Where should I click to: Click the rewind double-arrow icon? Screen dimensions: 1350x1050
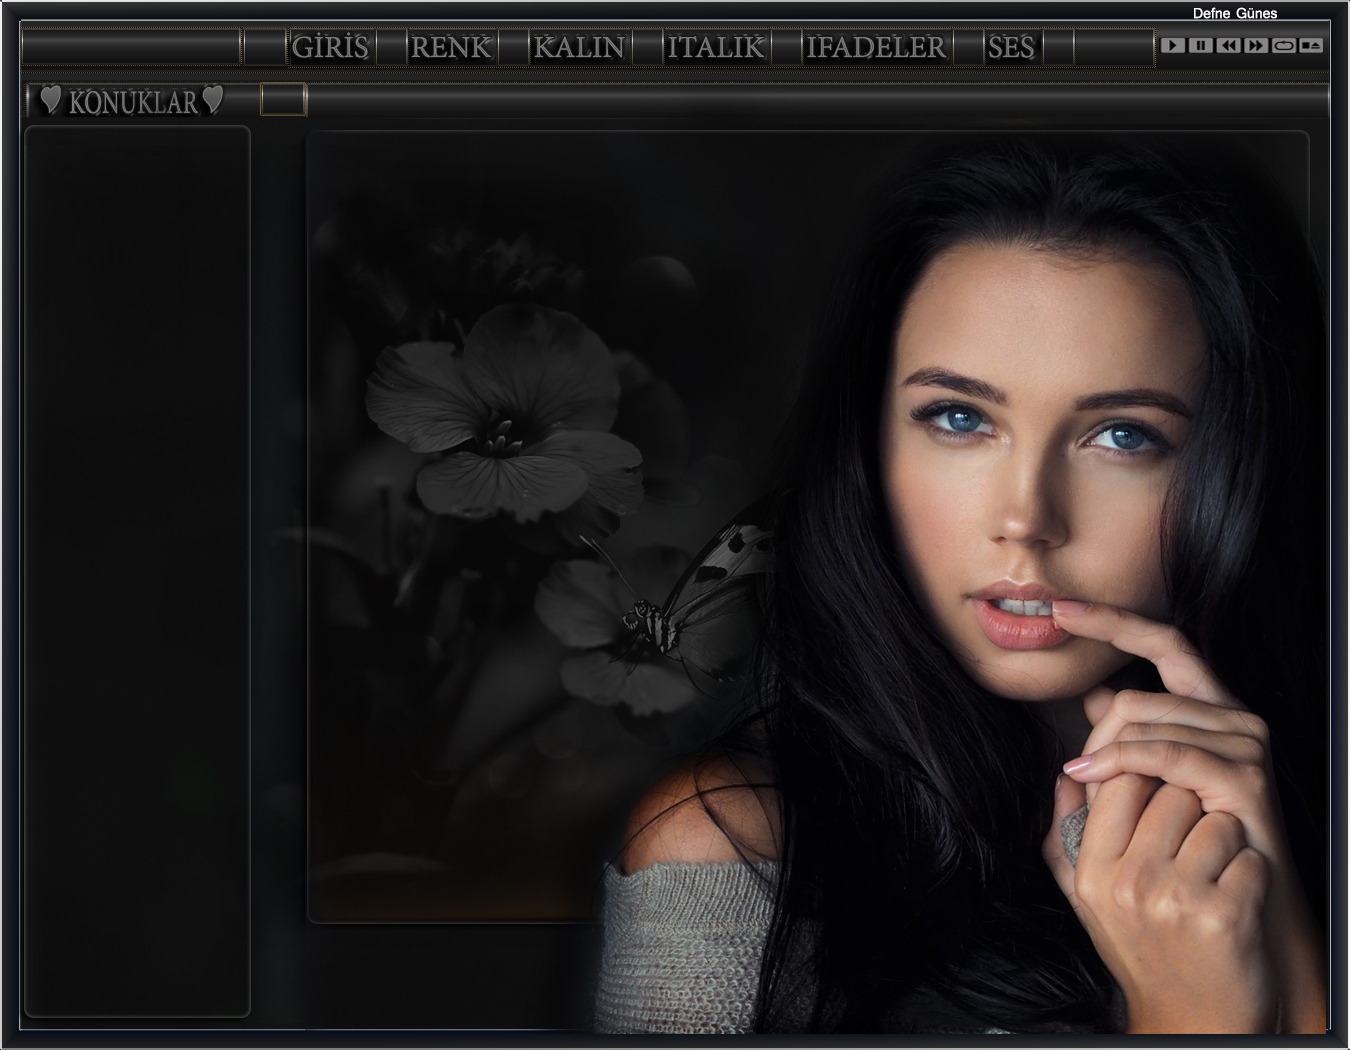coord(1229,45)
